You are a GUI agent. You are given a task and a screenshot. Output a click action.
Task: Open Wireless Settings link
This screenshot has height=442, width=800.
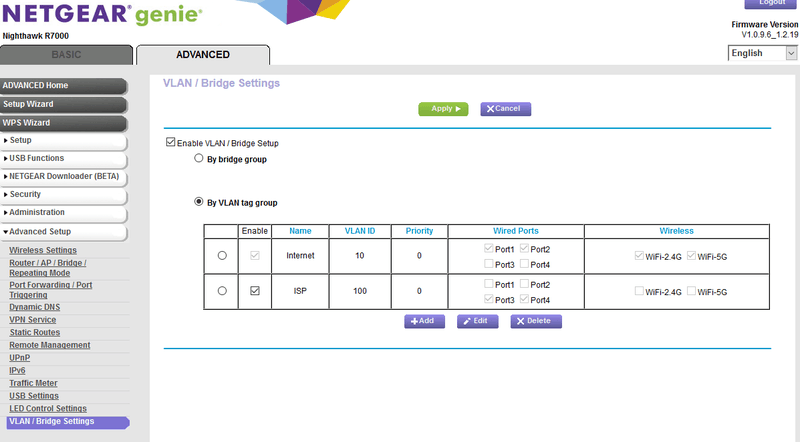point(43,250)
